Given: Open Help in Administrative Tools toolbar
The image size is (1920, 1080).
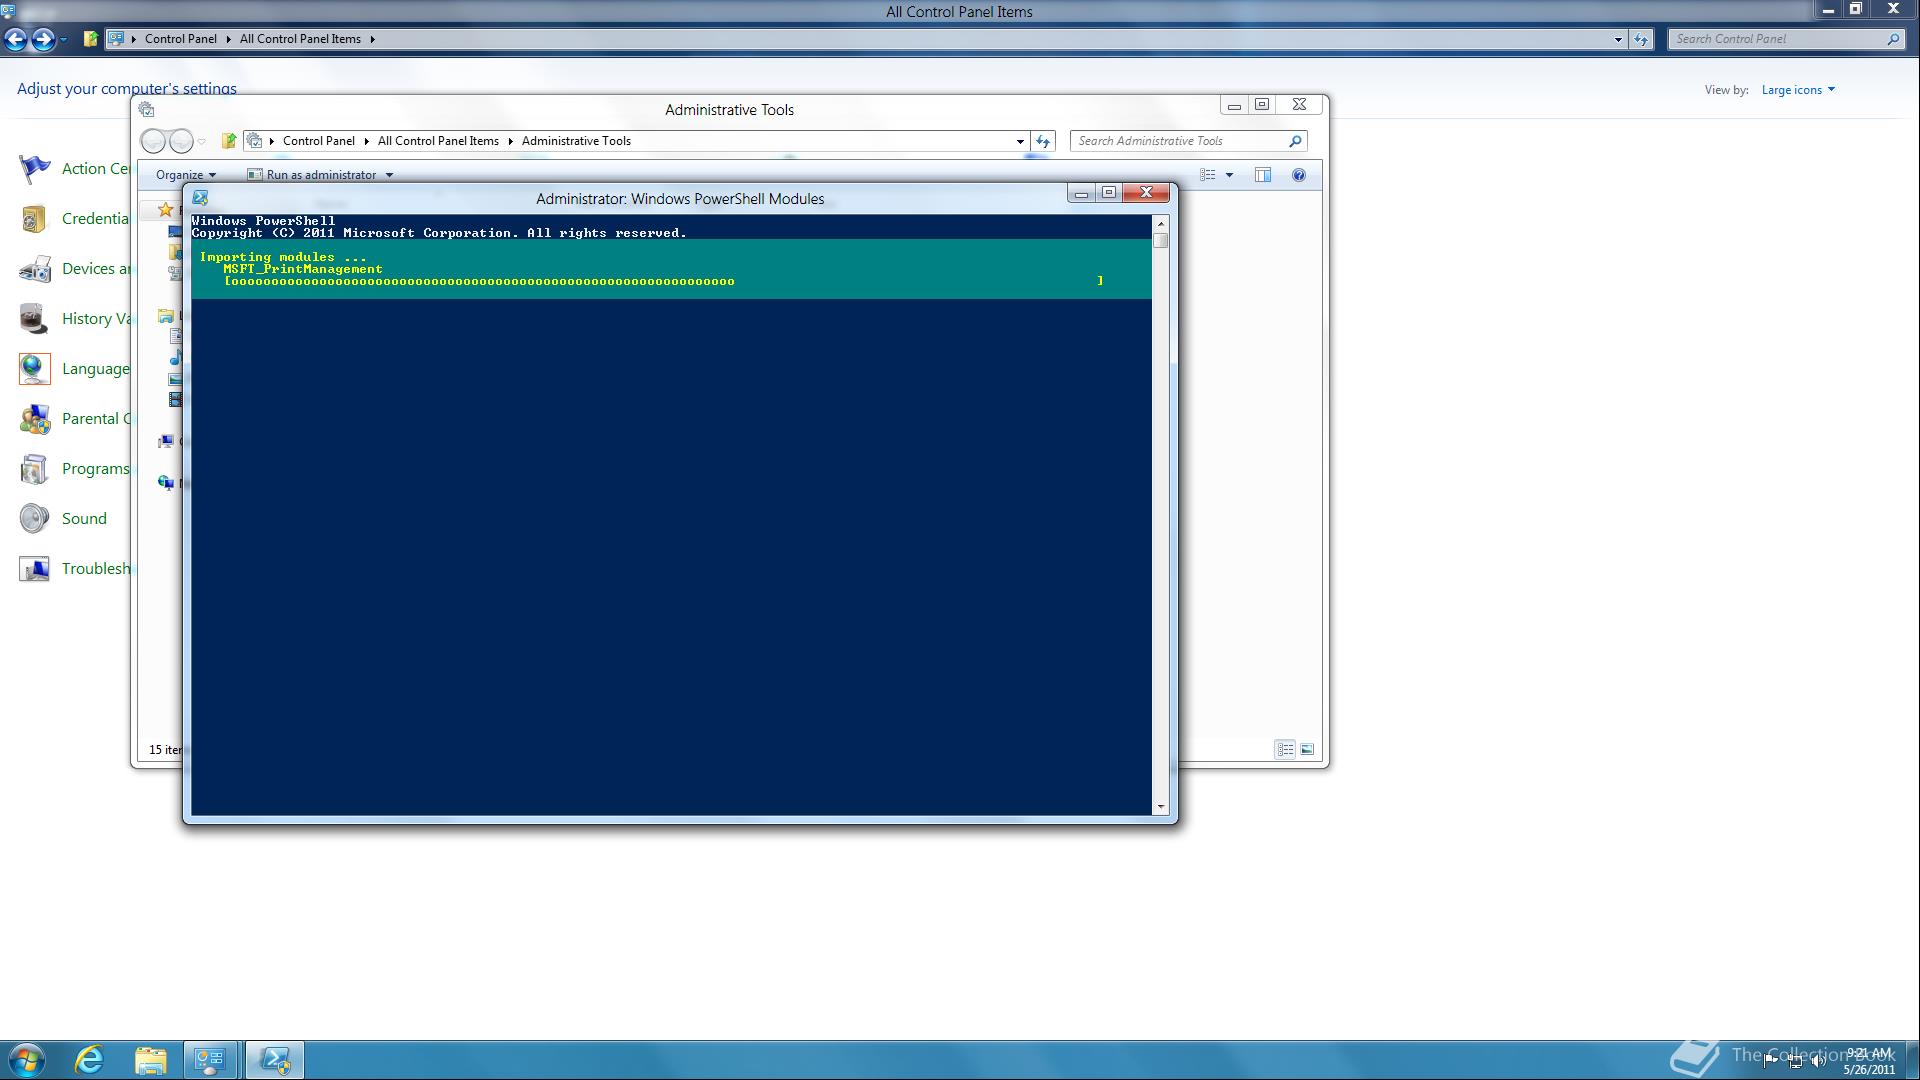Looking at the screenshot, I should (x=1299, y=175).
